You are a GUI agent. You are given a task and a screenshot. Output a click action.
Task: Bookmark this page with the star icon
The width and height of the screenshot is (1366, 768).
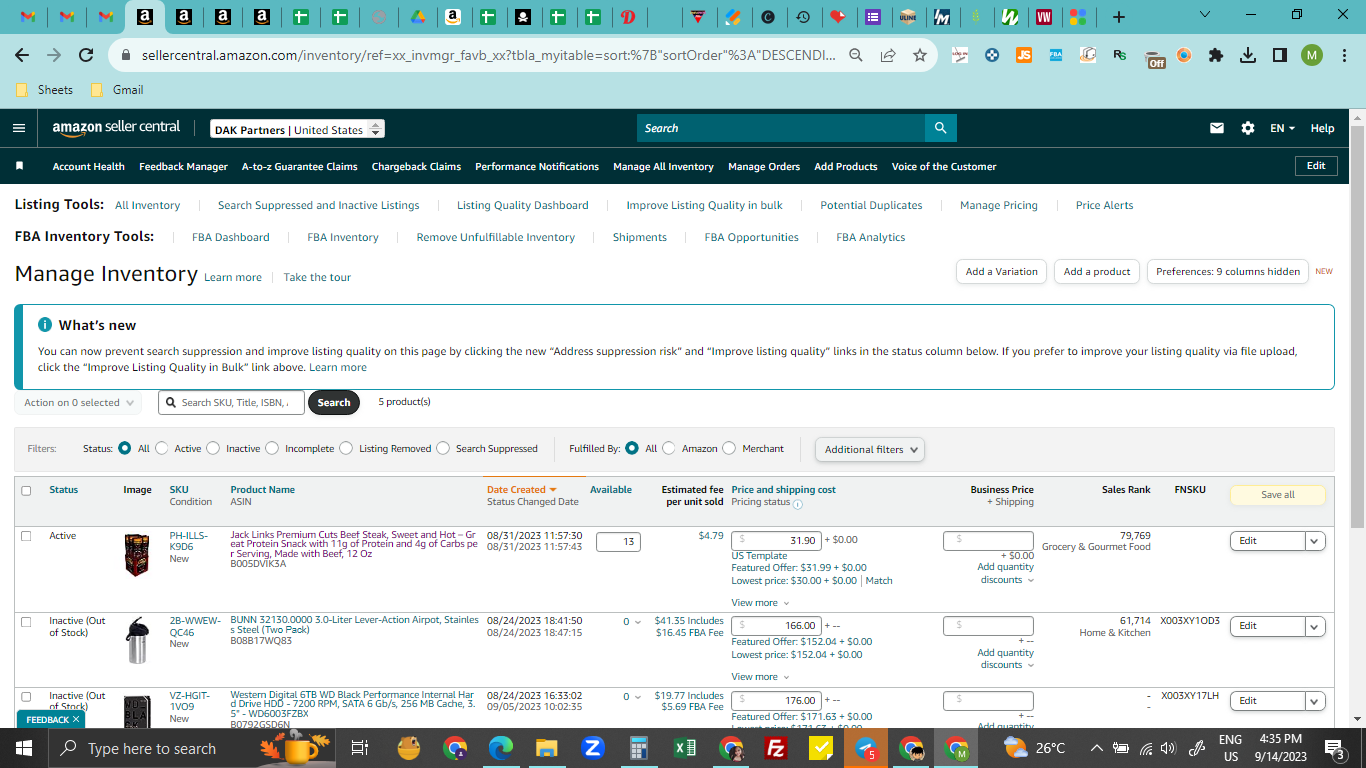click(919, 55)
